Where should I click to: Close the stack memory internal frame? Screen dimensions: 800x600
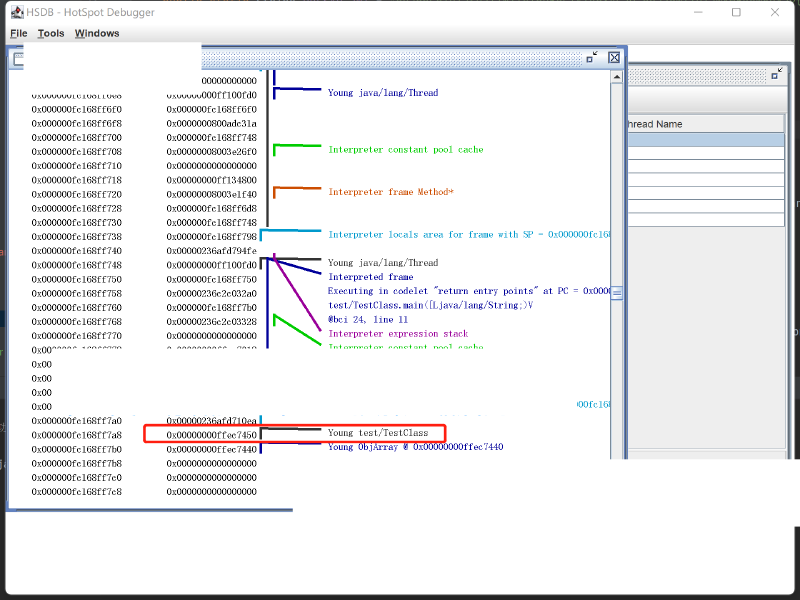coord(614,58)
